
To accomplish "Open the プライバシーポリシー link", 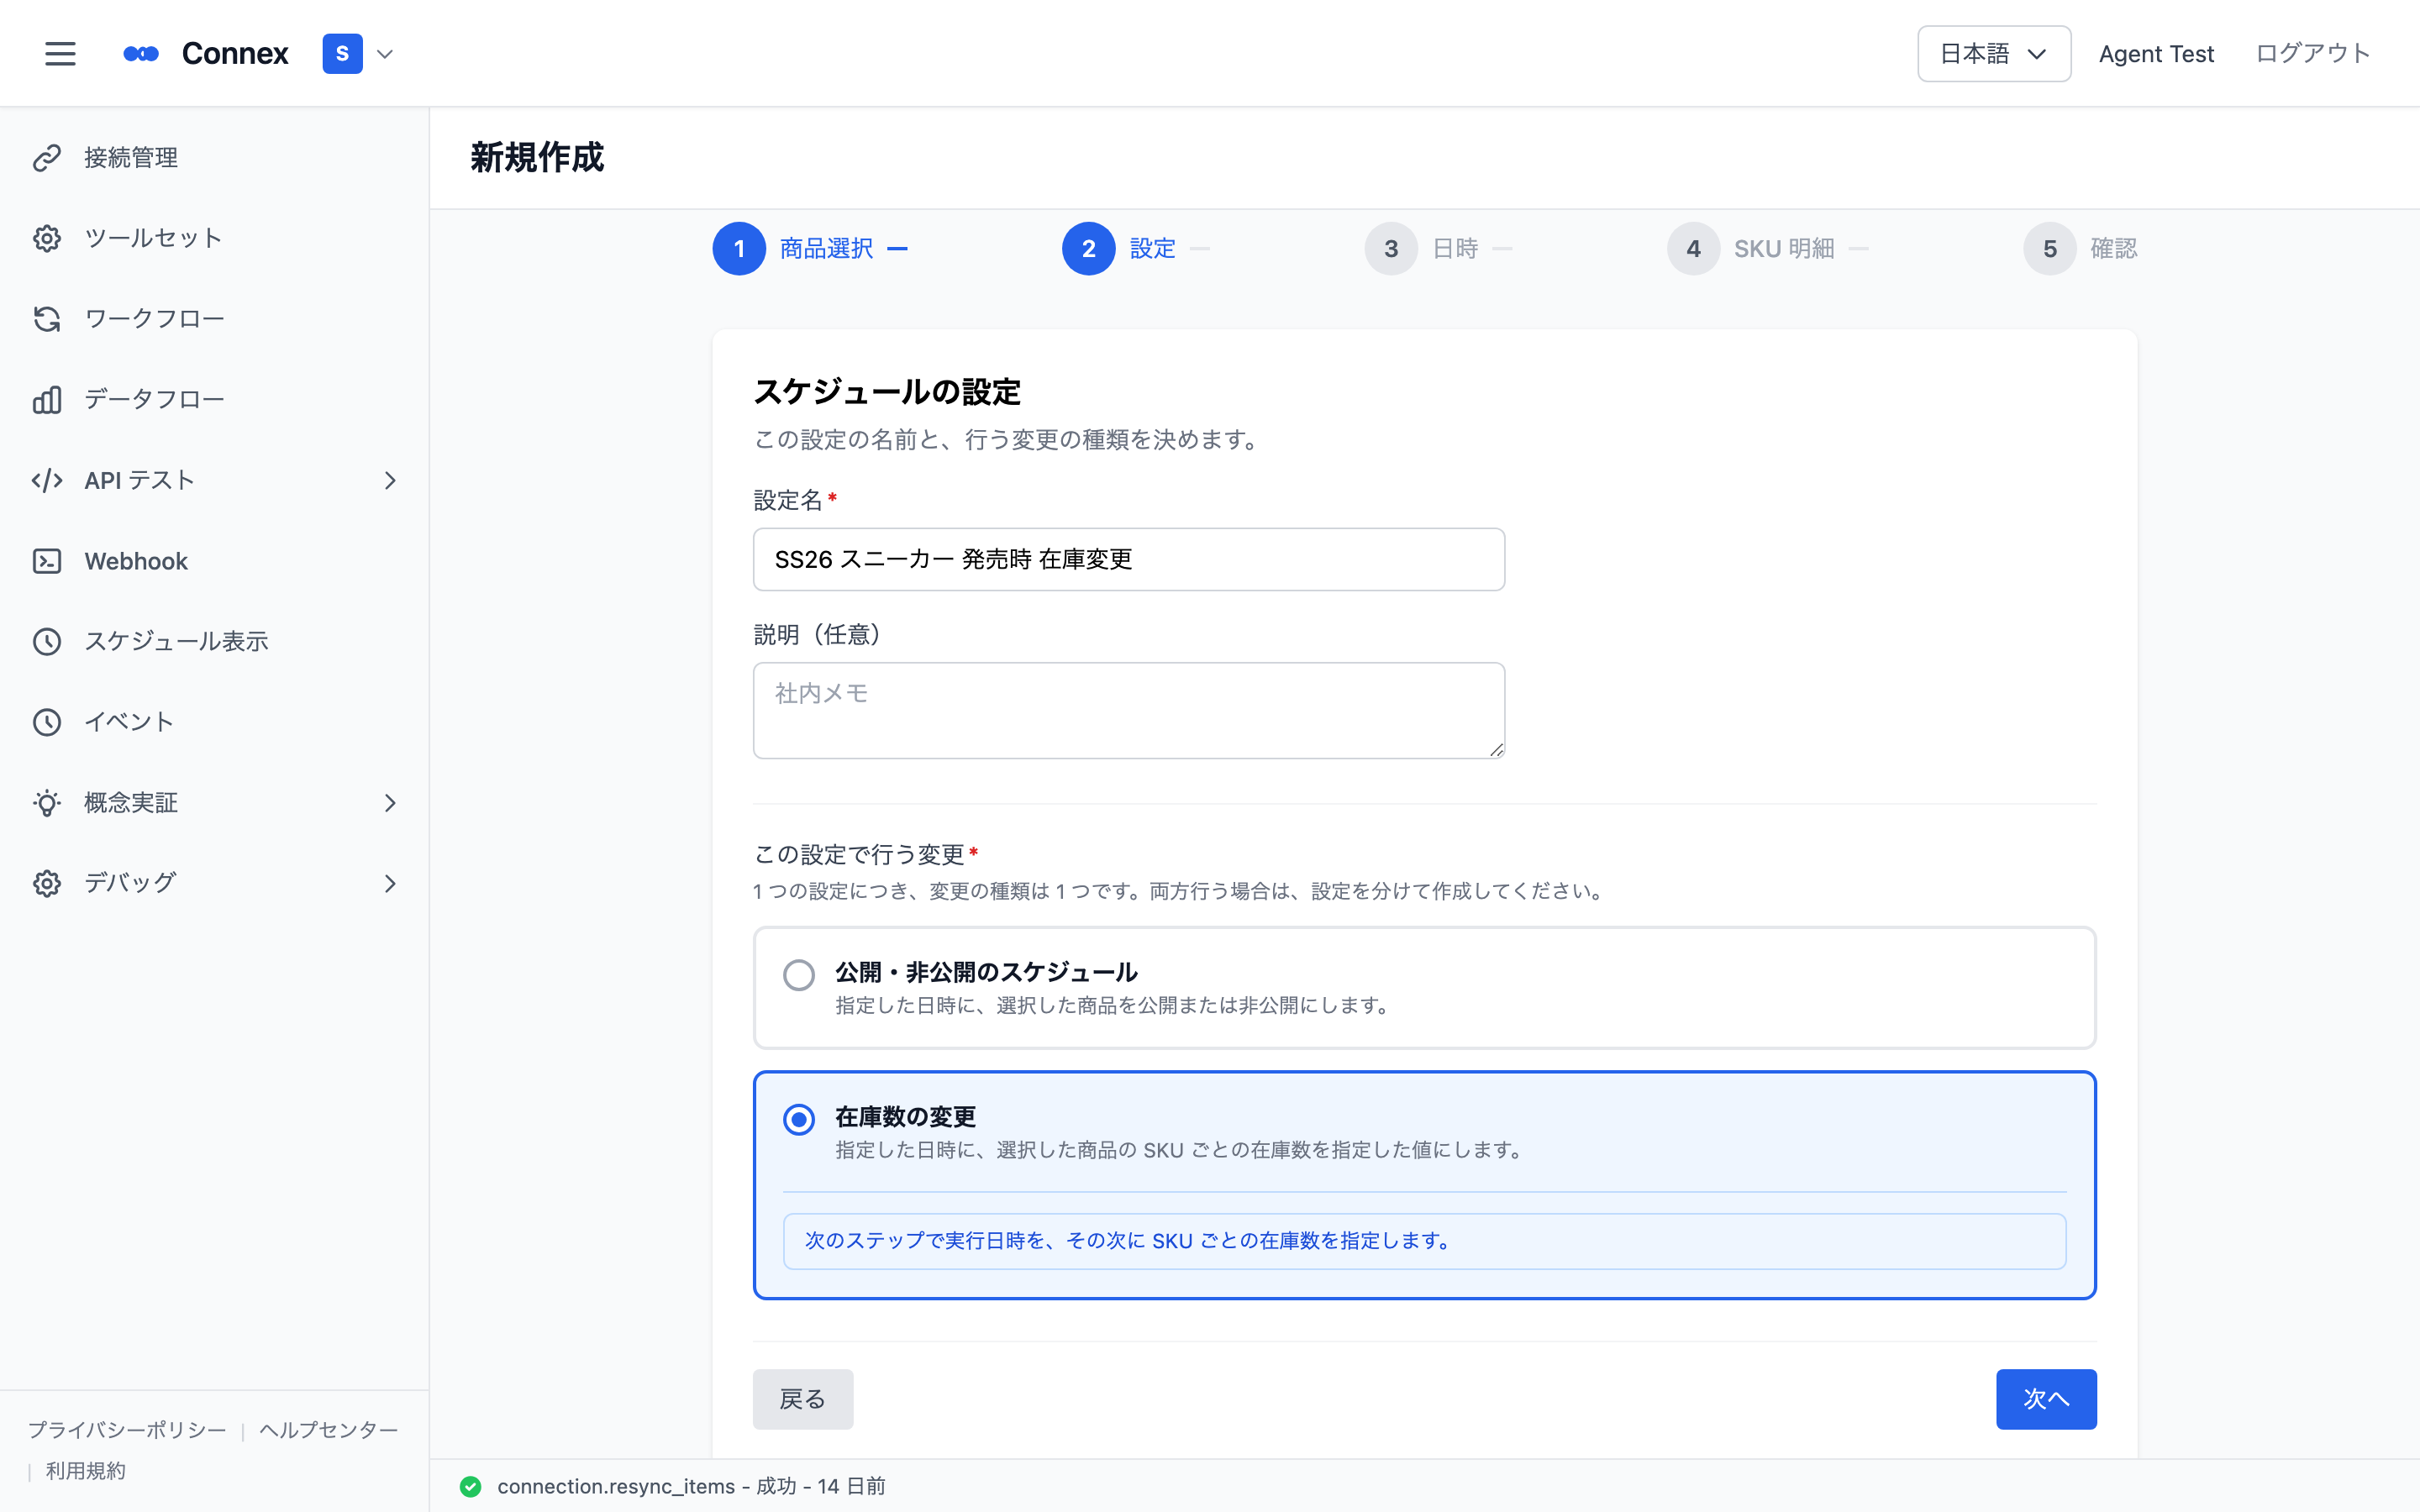I will 127,1430.
